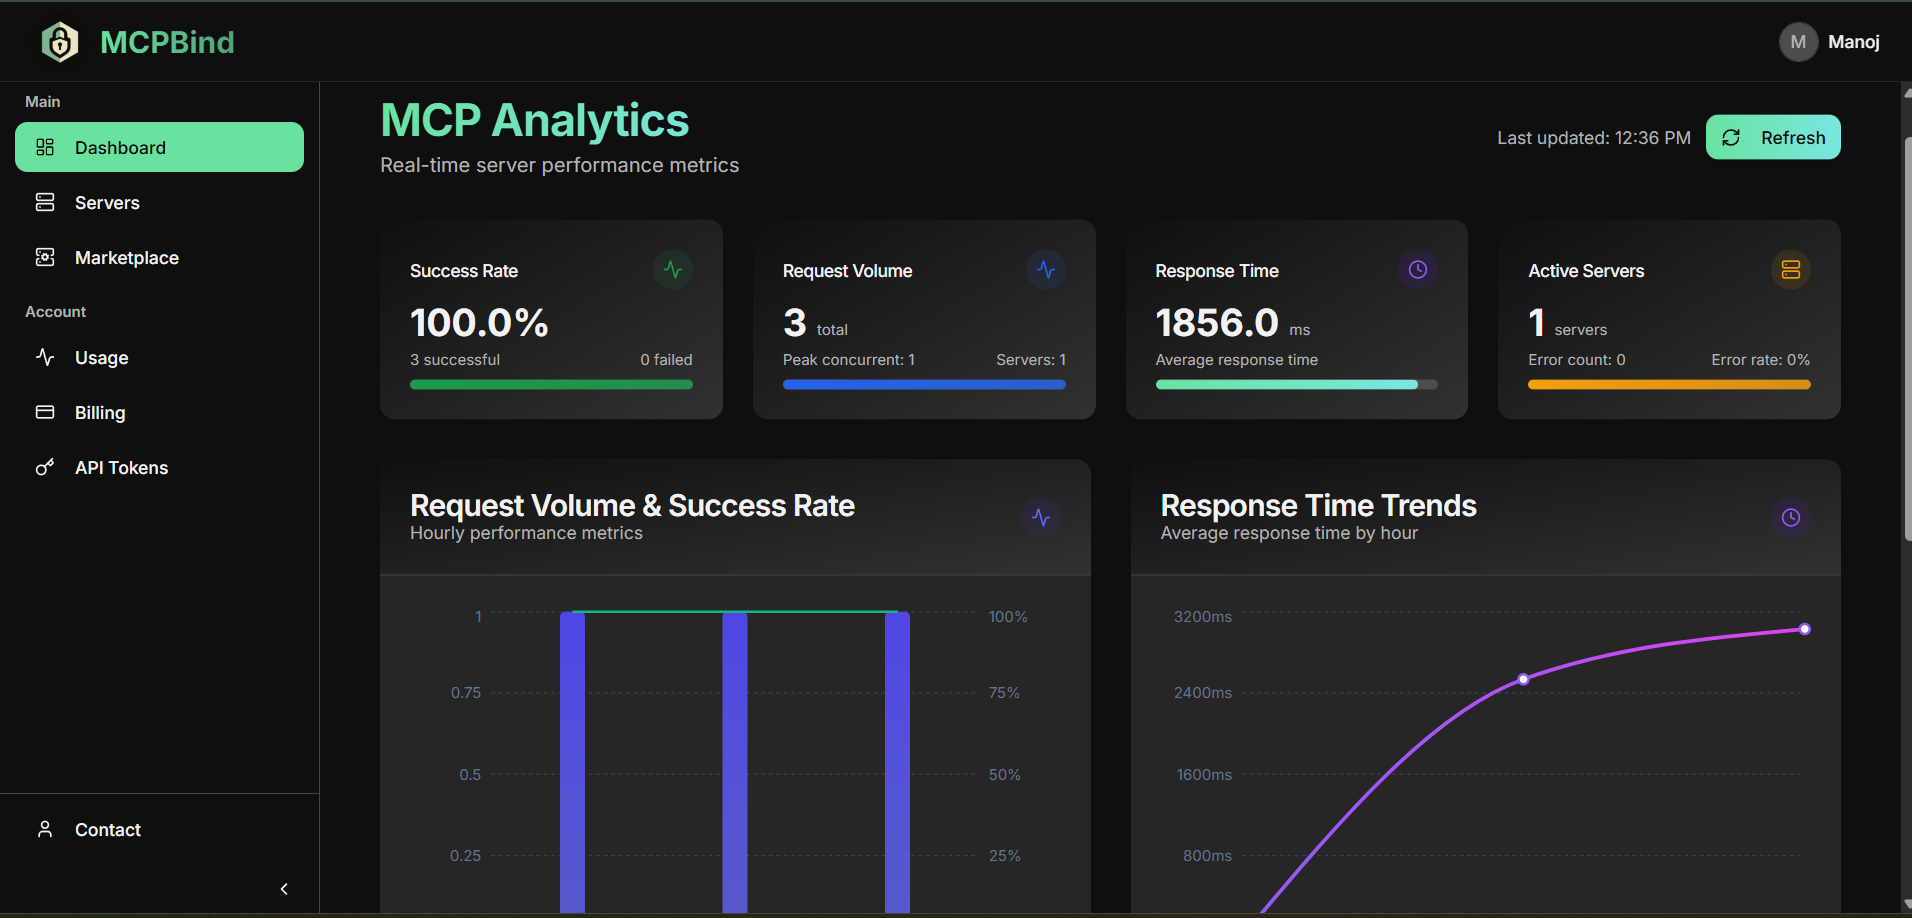The height and width of the screenshot is (918, 1912).
Task: Click the blue pulse icon on Request Volume card
Action: coord(1046,269)
